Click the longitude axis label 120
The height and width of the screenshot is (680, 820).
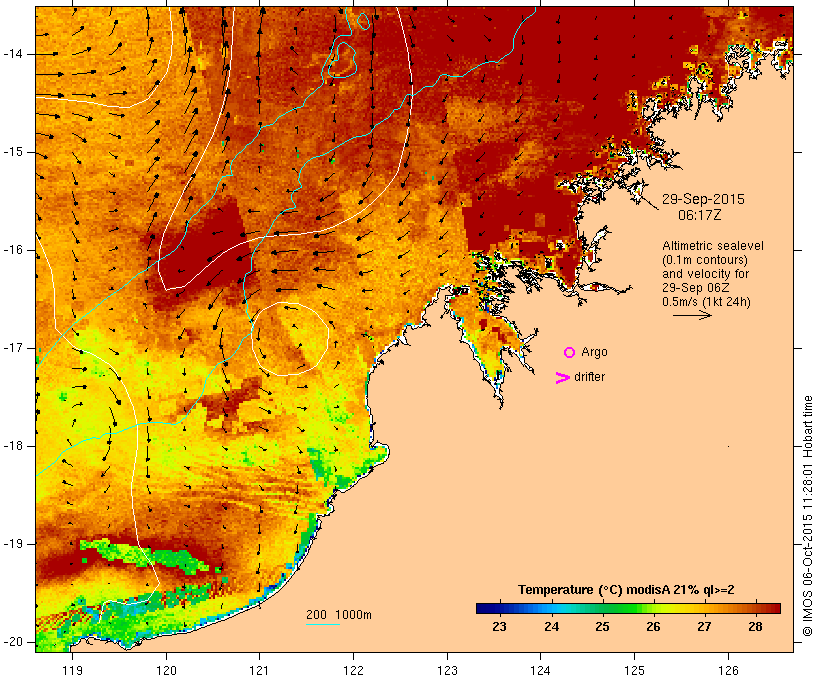[166, 670]
